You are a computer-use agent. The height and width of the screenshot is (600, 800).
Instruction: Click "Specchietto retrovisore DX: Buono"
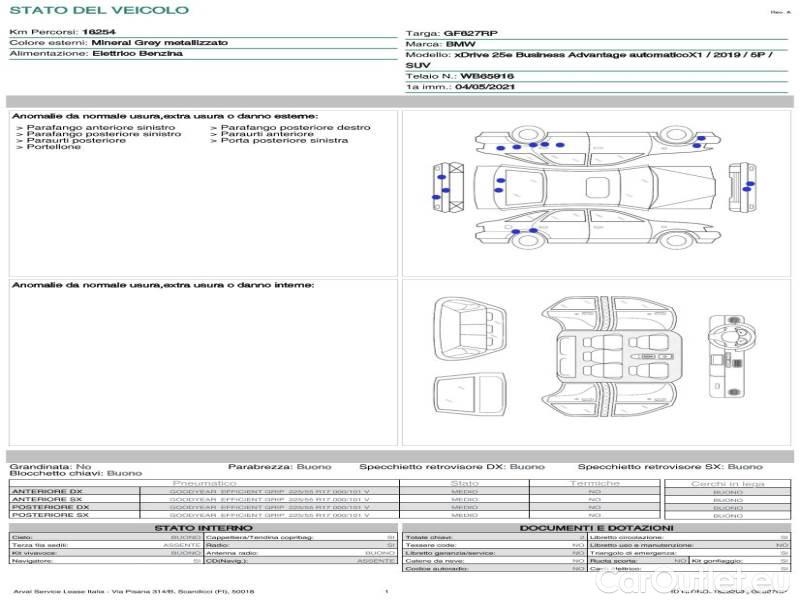[x=452, y=467]
